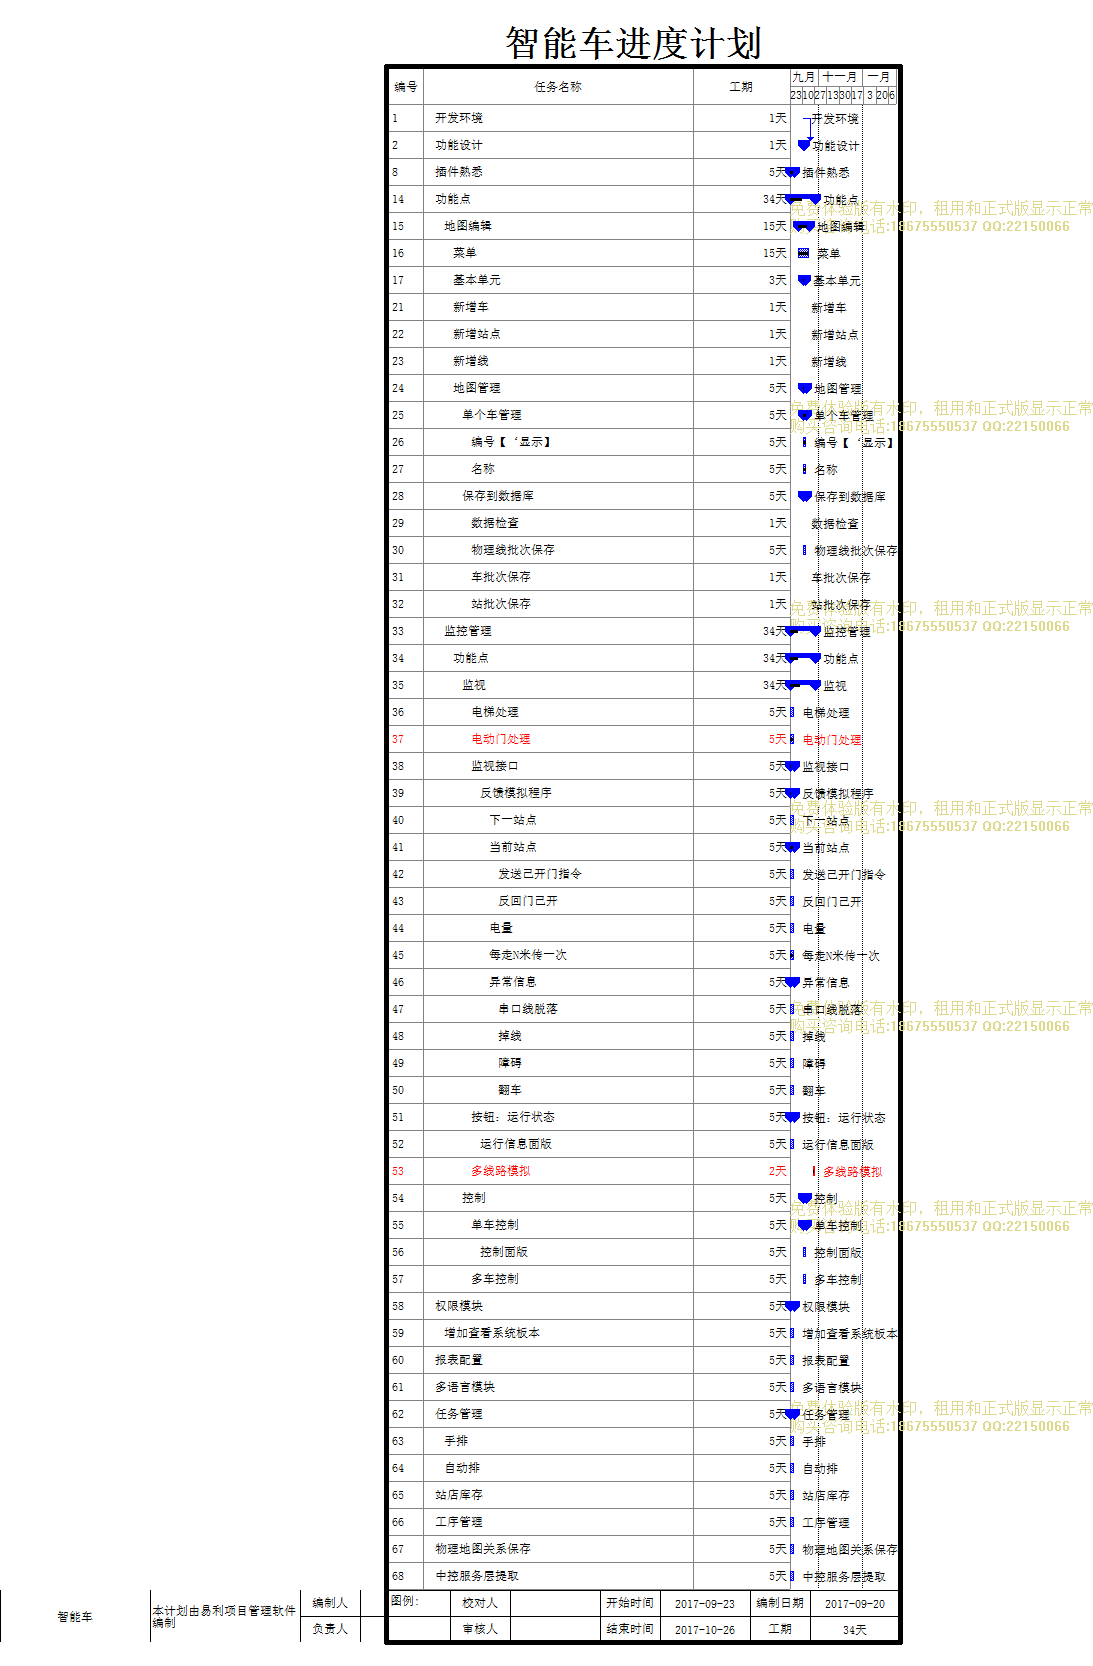
Task: Click the '九月' month header in timeline
Action: (x=804, y=77)
